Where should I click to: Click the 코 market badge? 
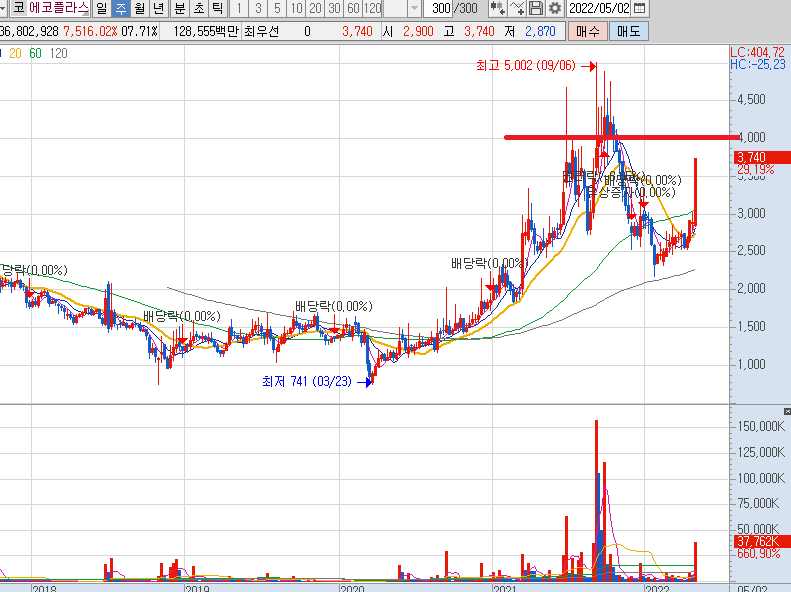pyautogui.click(x=18, y=8)
